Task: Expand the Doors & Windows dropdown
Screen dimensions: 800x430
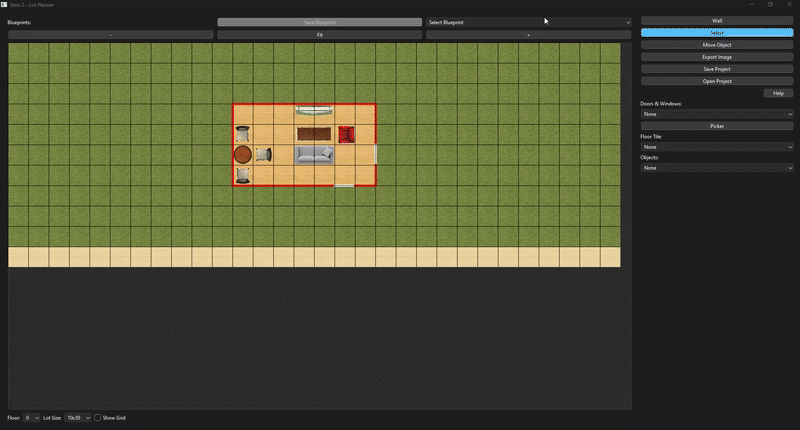Action: [x=717, y=114]
